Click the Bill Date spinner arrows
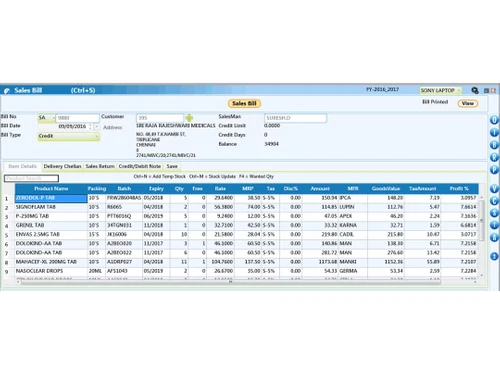500x375 pixels. [90, 127]
